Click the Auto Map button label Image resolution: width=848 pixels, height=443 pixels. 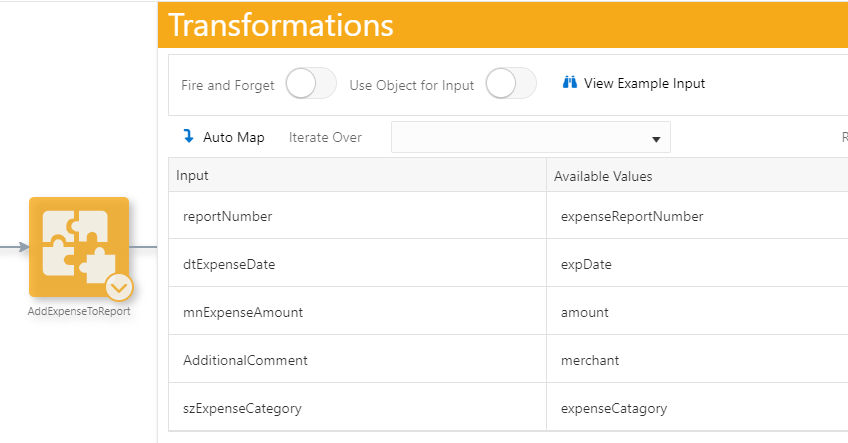pos(233,137)
